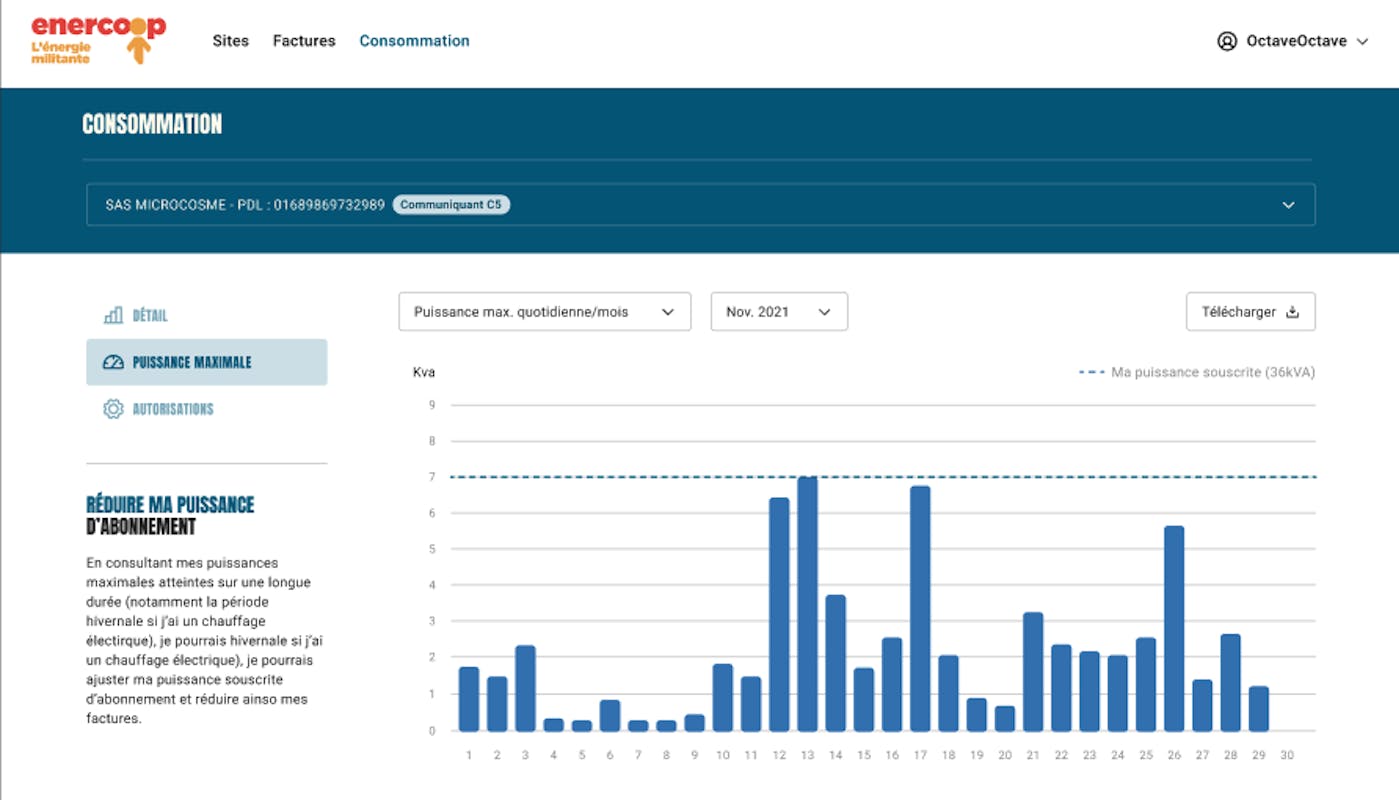The image size is (1399, 800).
Task: Click the Kva axis label
Action: point(424,373)
